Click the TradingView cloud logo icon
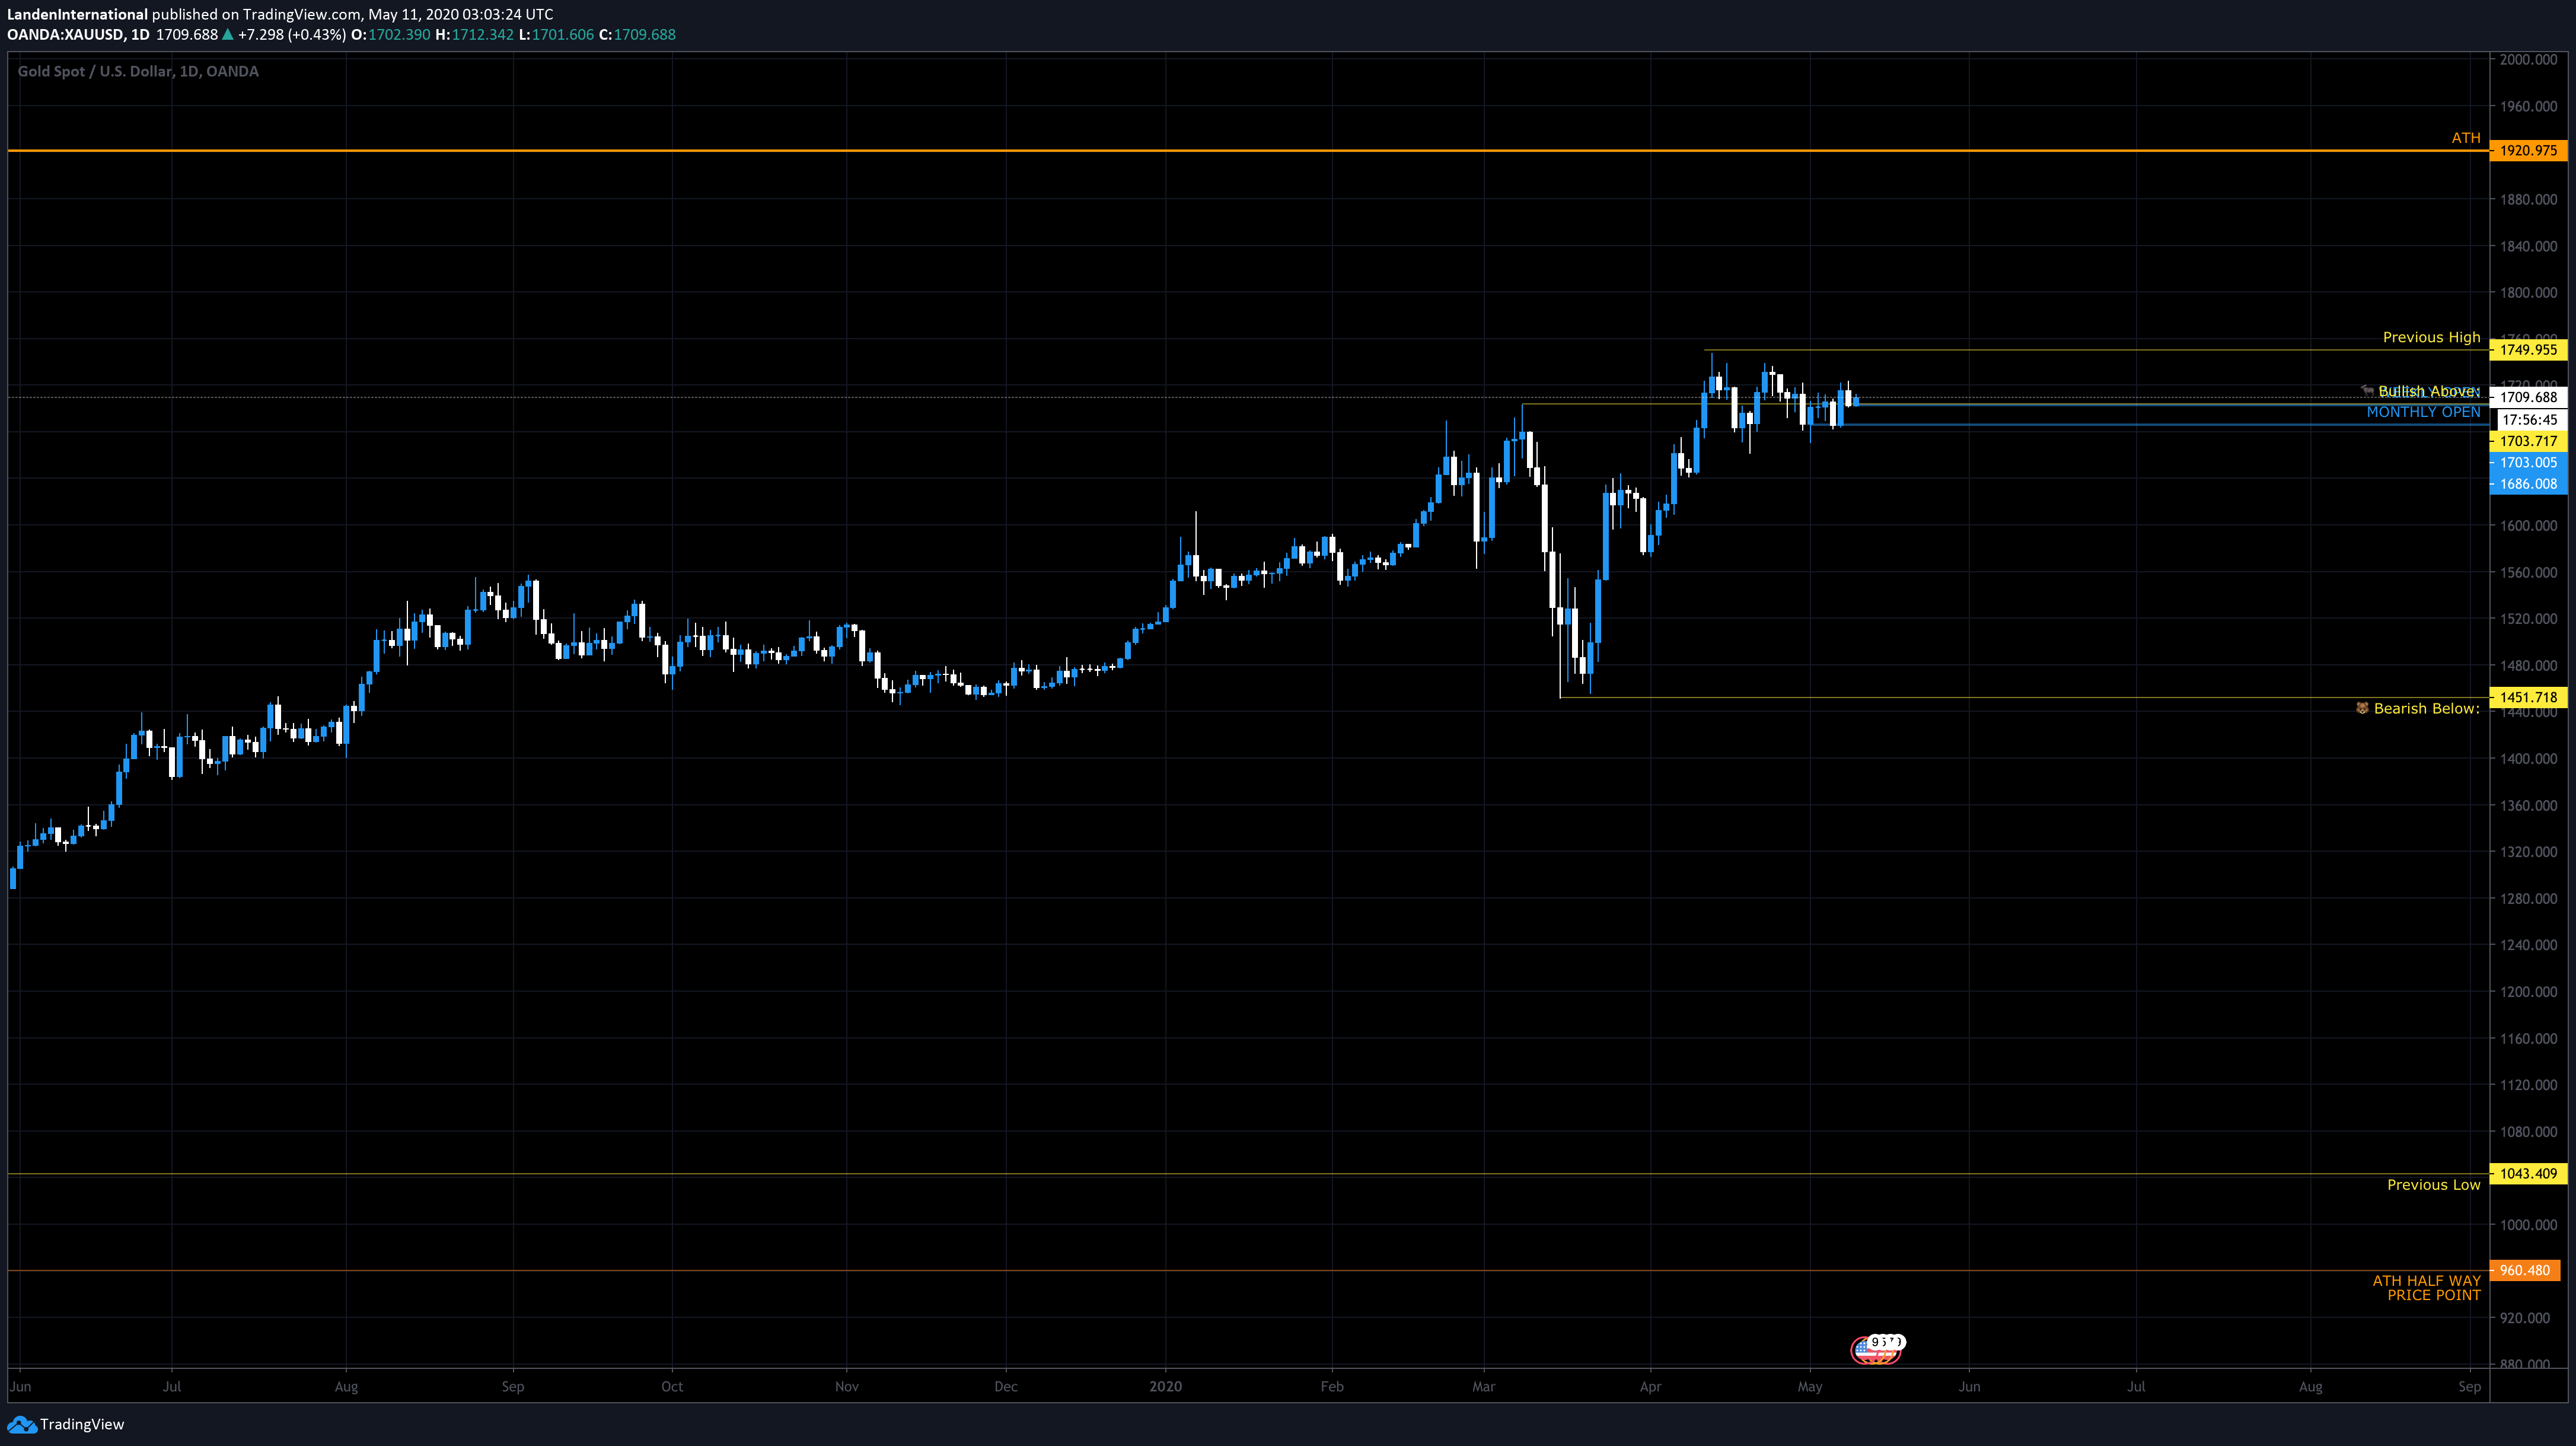This screenshot has height=1446, width=2576. pos(22,1424)
